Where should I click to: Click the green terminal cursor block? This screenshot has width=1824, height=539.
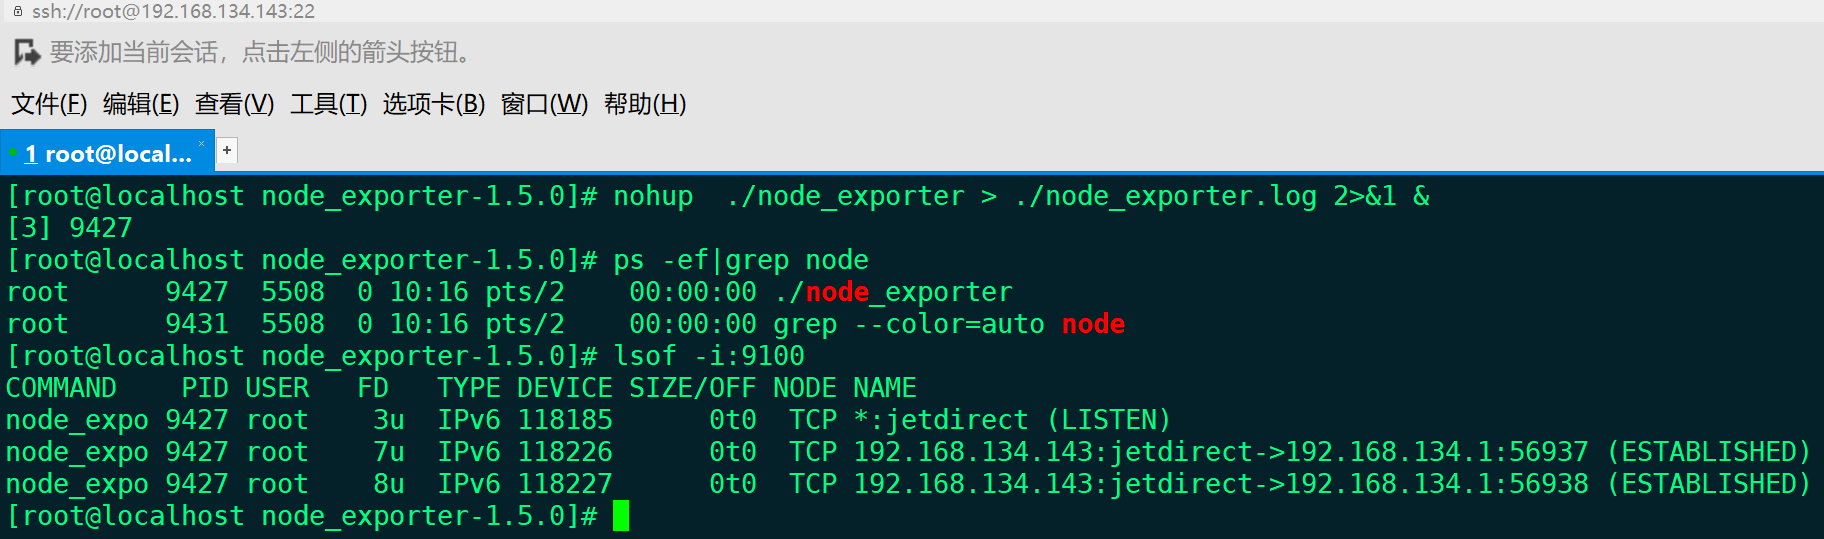pyautogui.click(x=621, y=516)
